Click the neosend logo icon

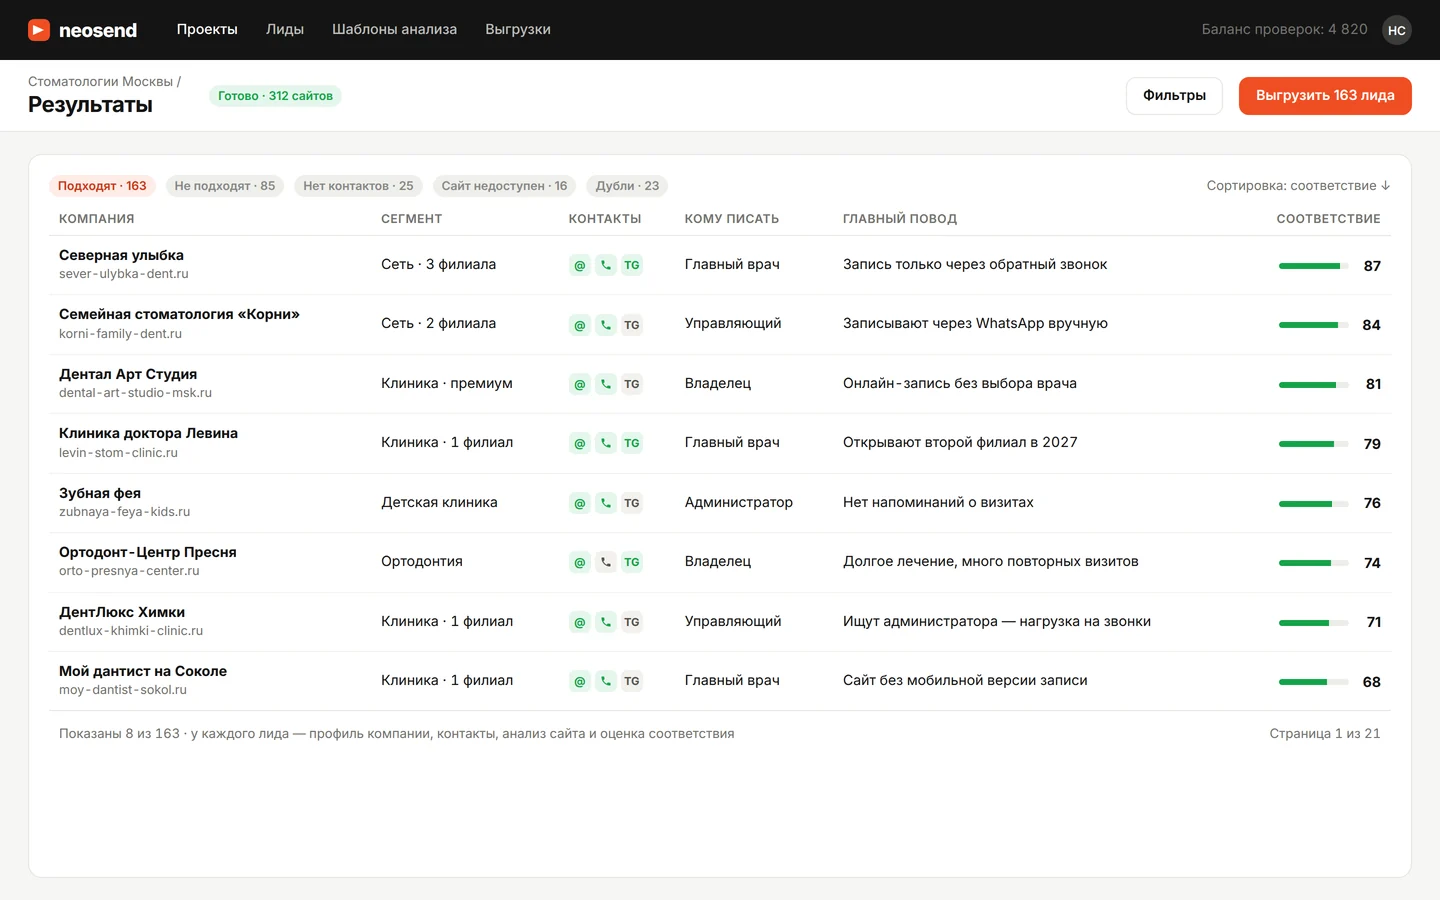39,30
